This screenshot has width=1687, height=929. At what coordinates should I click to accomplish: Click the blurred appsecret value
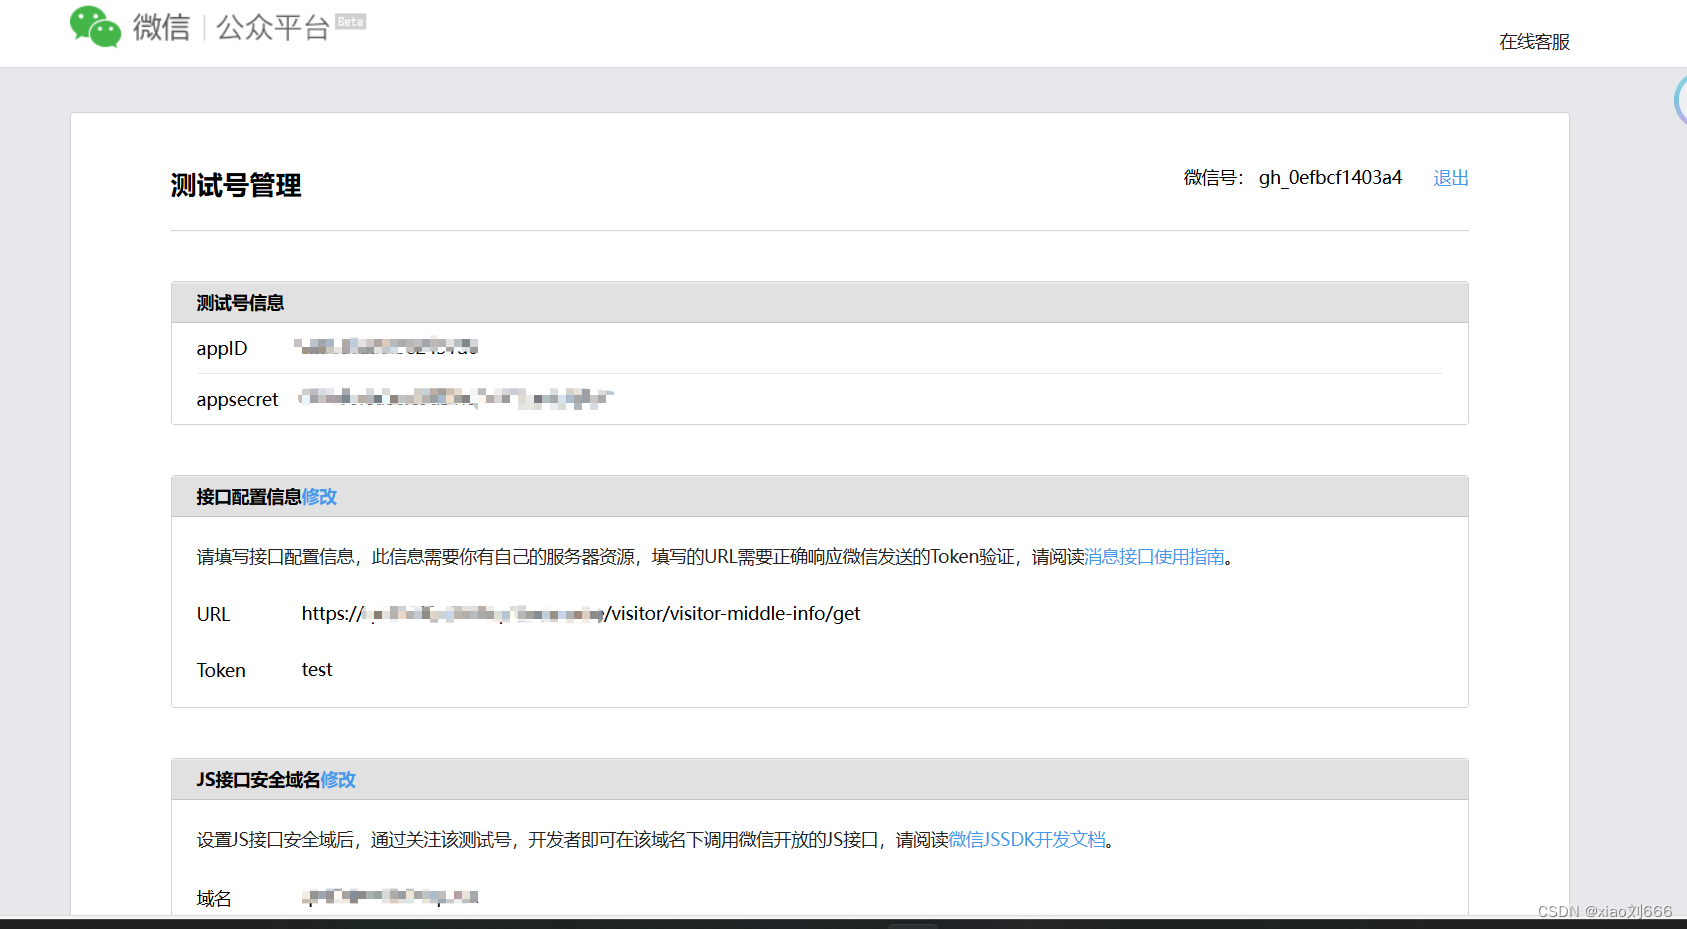[x=456, y=398]
